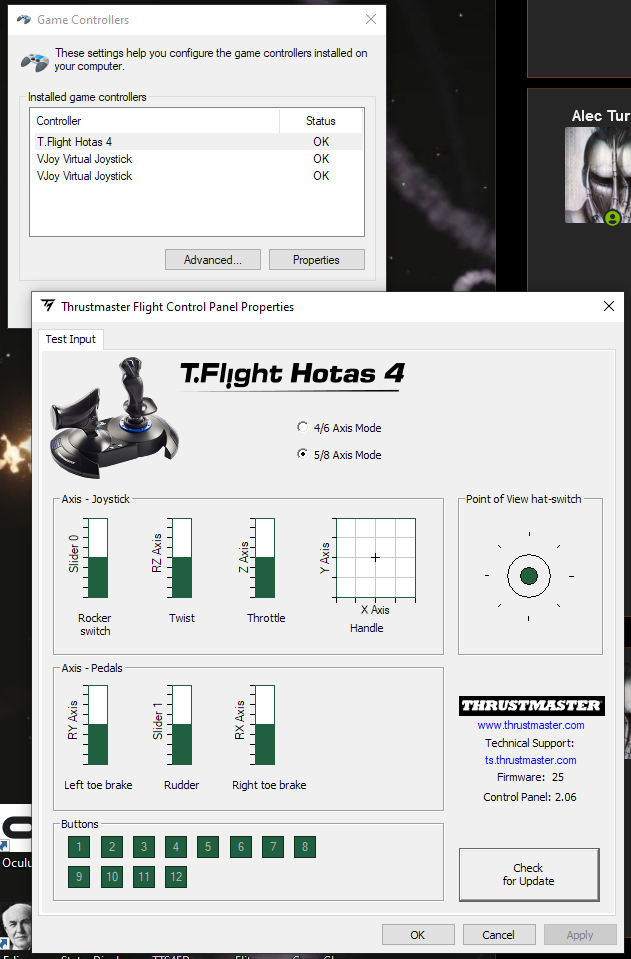Image resolution: width=631 pixels, height=959 pixels.
Task: Click Cancel in Thrustmaster properties
Action: click(x=498, y=935)
